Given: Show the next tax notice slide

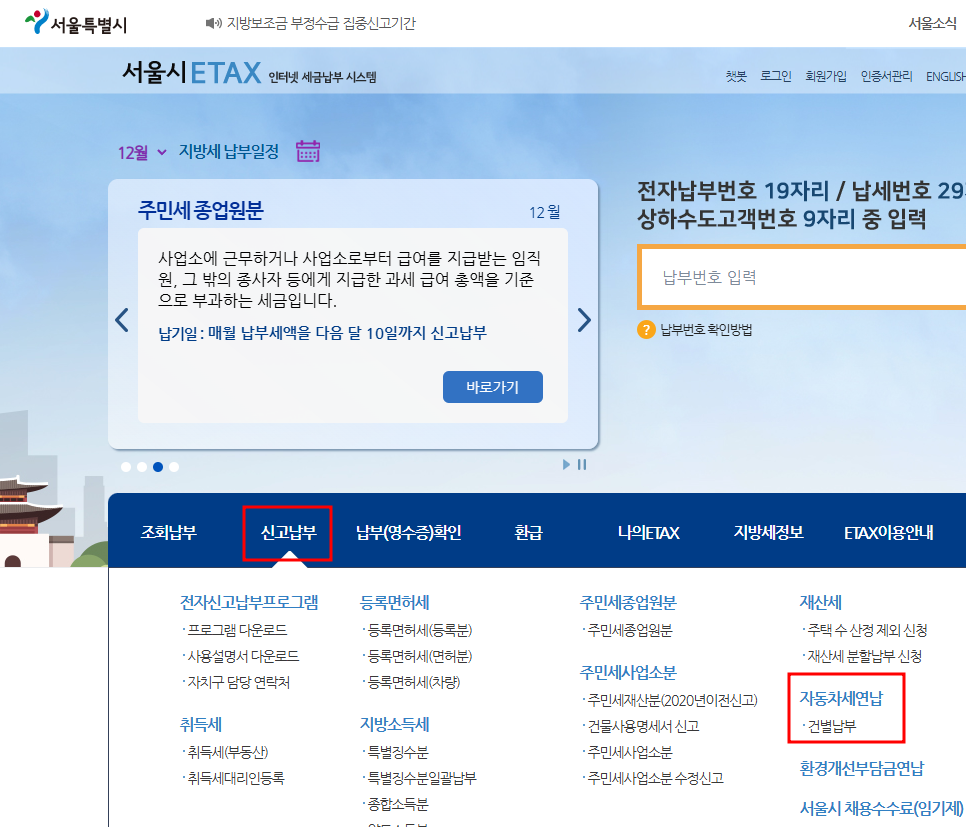Looking at the screenshot, I should click(x=584, y=320).
